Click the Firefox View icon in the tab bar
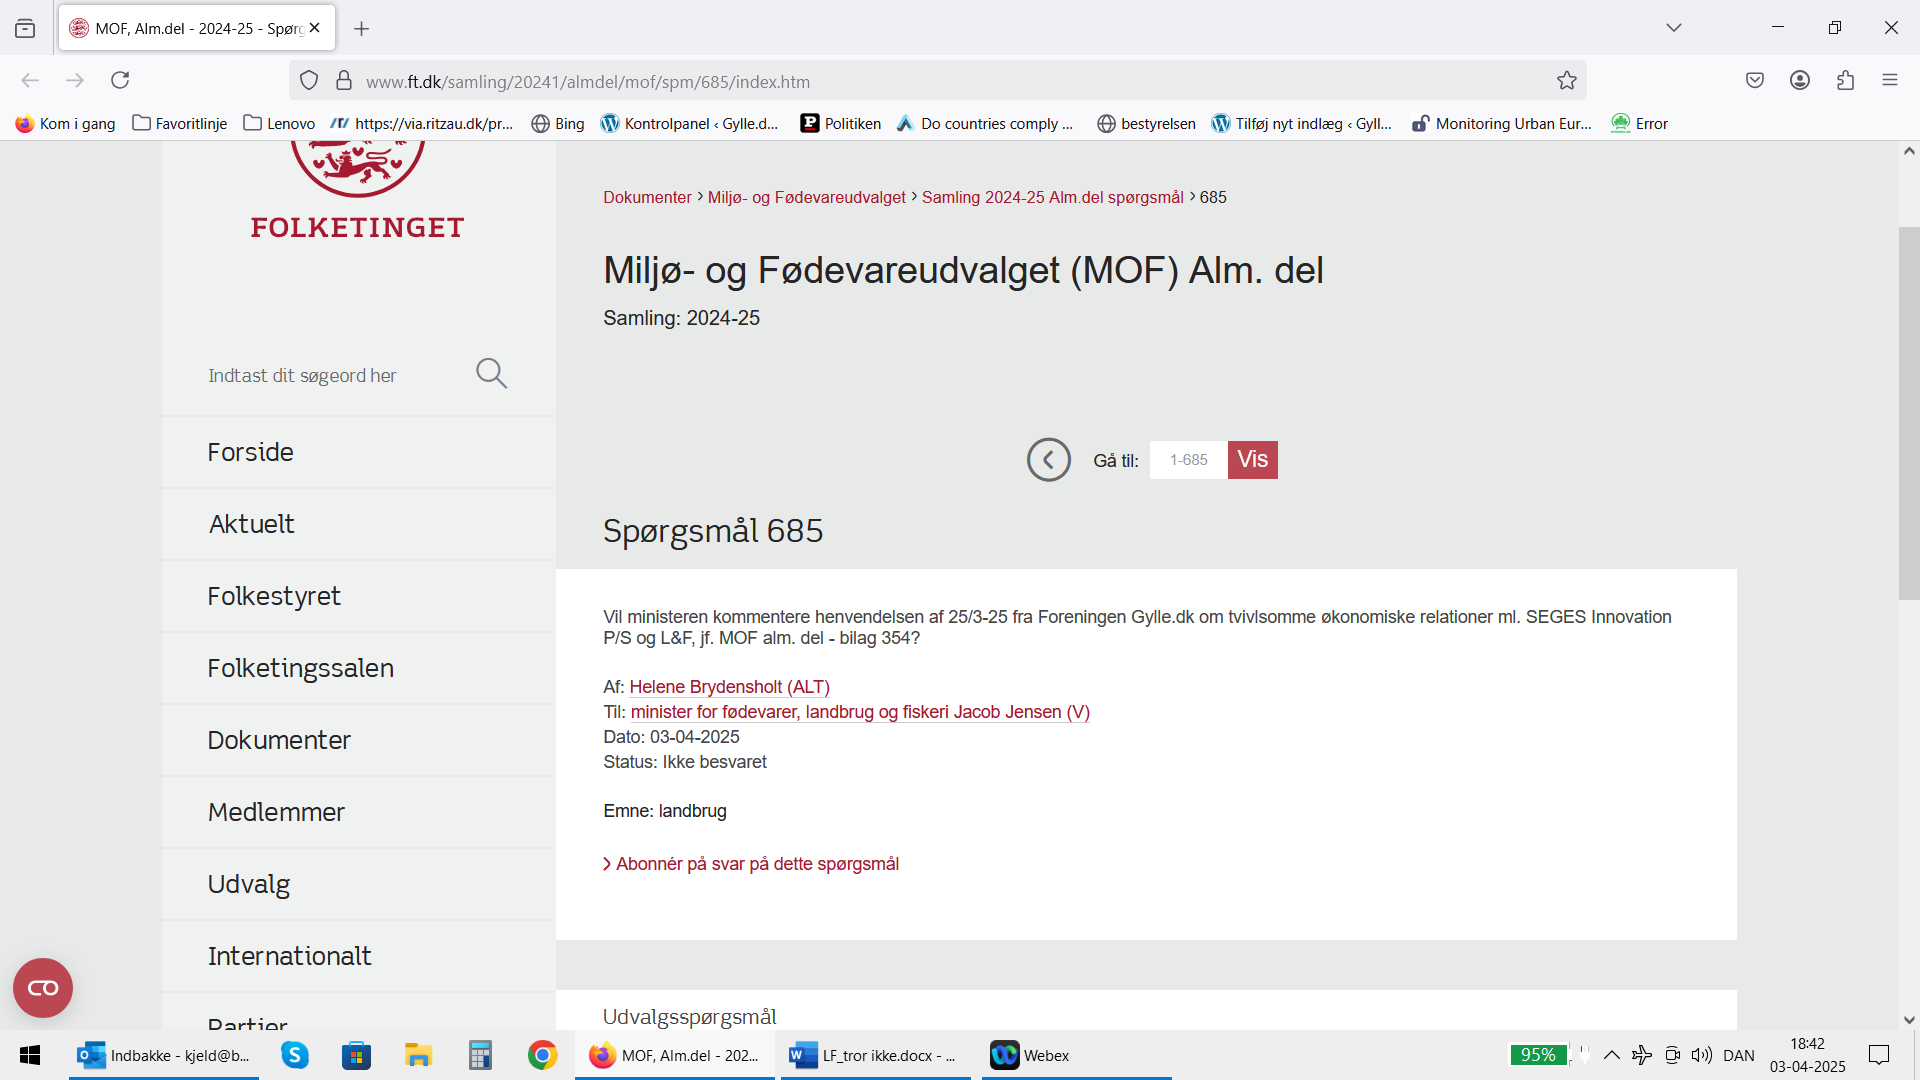This screenshot has height=1080, width=1920. (25, 28)
